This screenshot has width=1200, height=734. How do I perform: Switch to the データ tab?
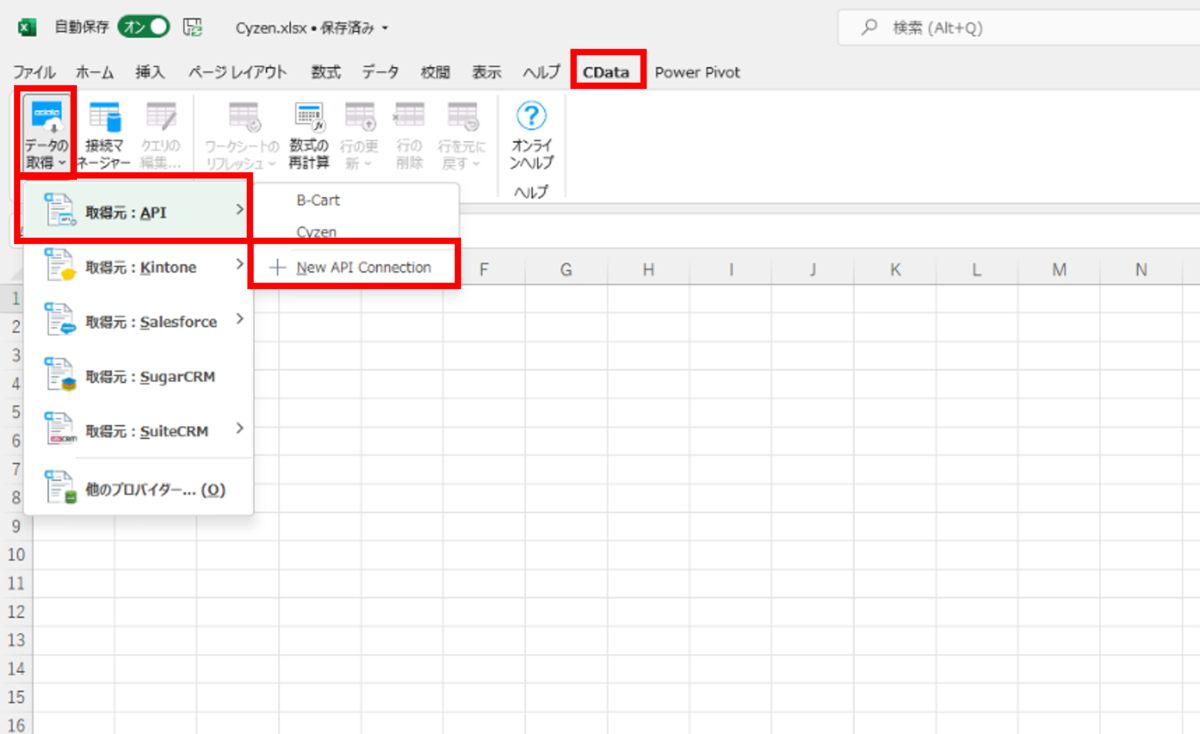pos(380,72)
